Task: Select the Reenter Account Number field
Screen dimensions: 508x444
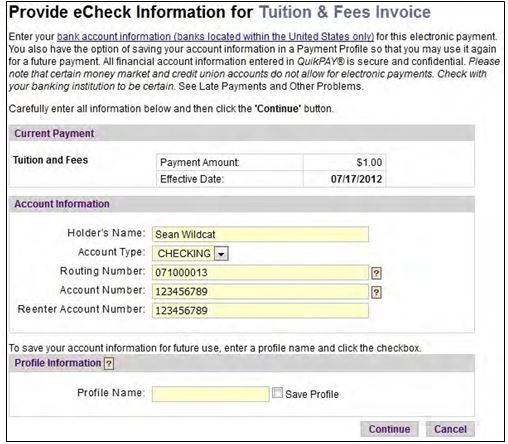Action: [260, 311]
